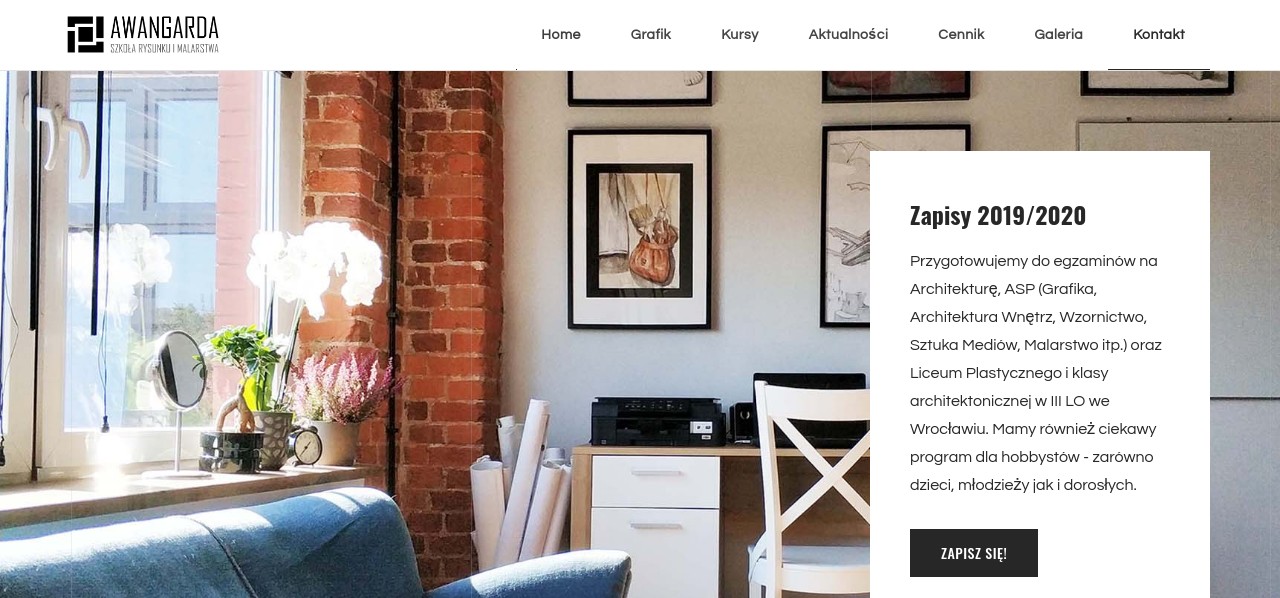Click the Awangarda square logo icon
Screen dimensions: 1280x598
click(x=85, y=34)
